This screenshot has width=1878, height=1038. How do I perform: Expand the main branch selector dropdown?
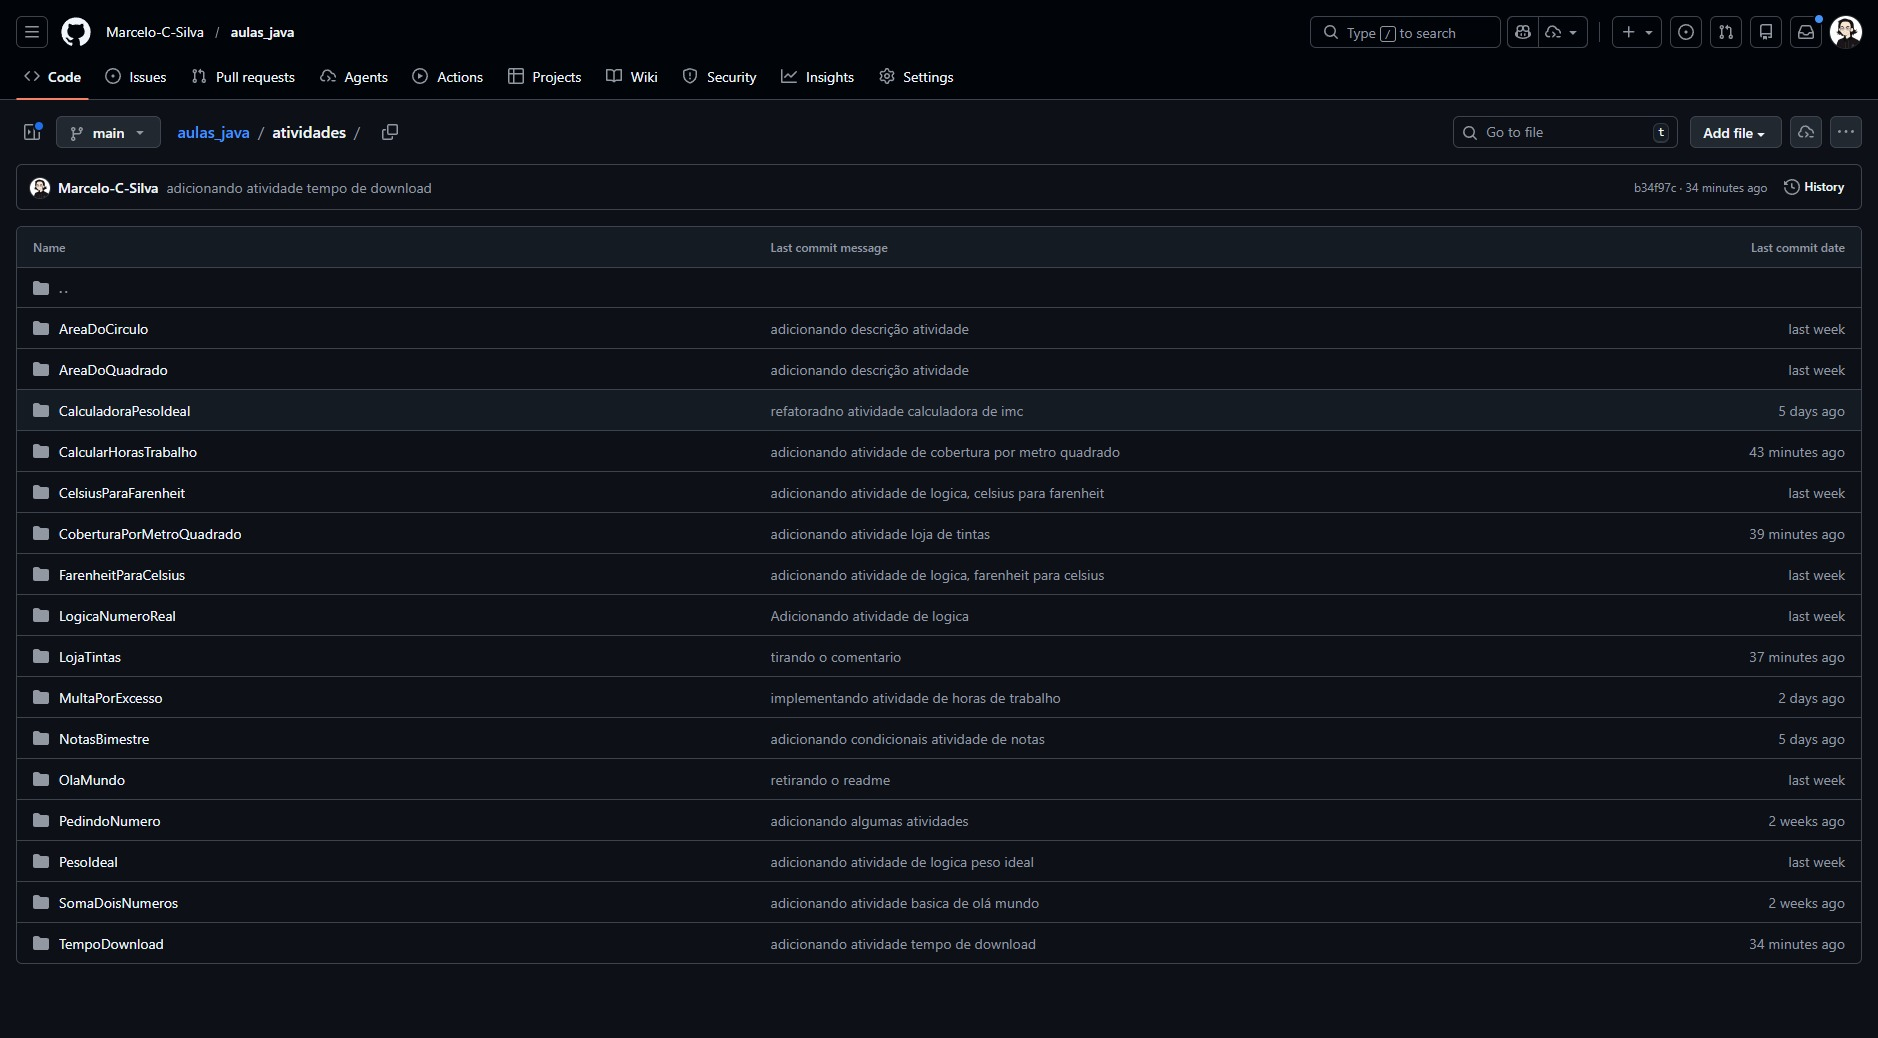(x=108, y=132)
